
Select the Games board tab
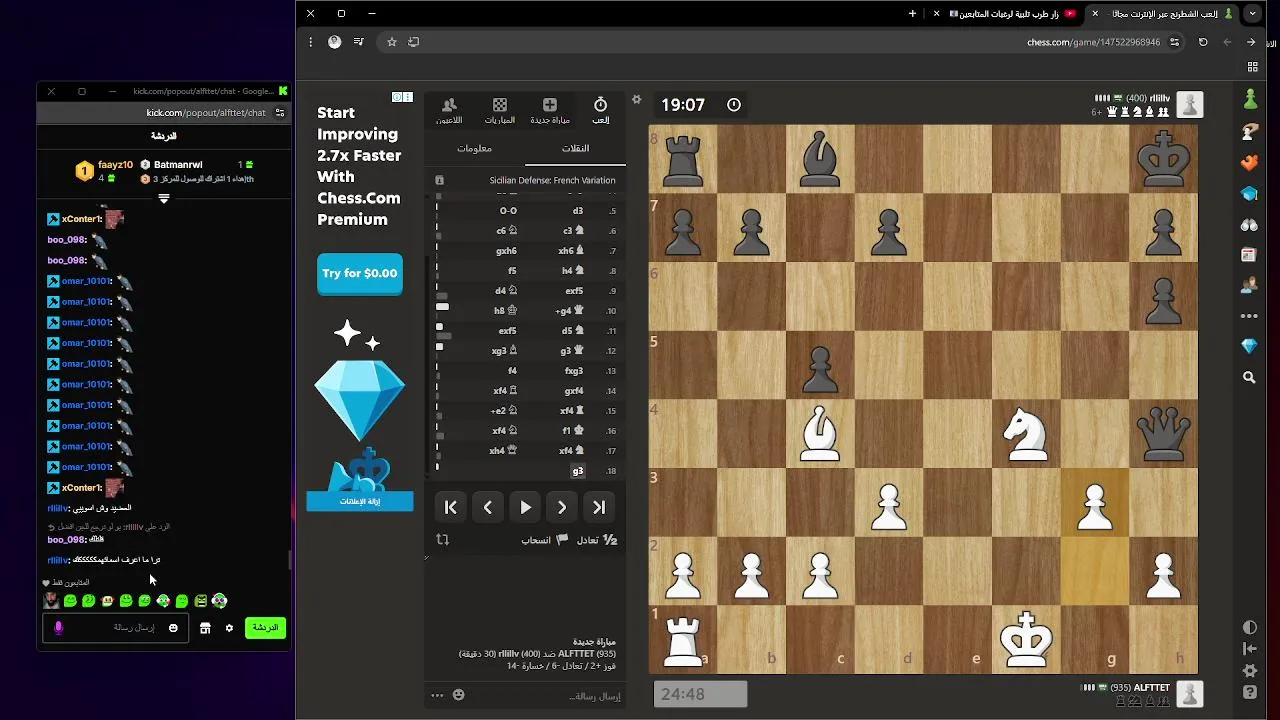pyautogui.click(x=500, y=110)
